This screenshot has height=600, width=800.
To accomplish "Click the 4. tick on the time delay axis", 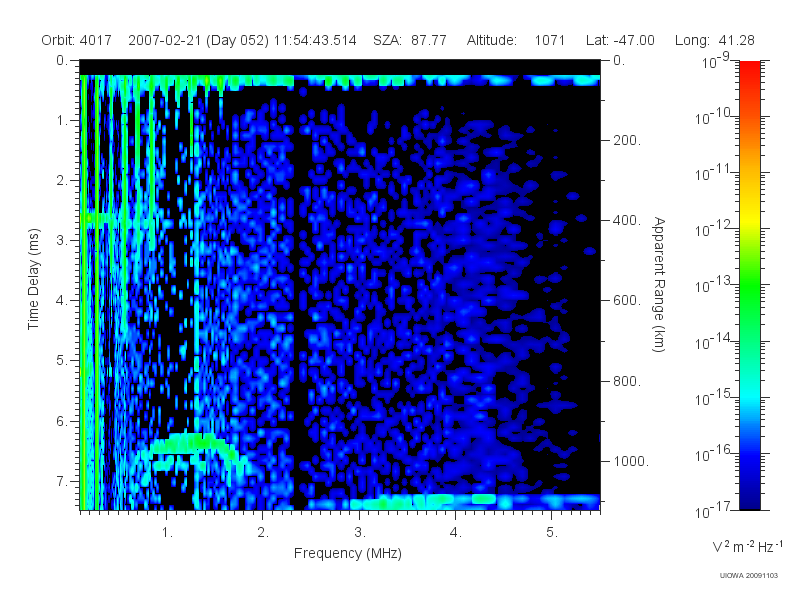I will pos(62,301).
